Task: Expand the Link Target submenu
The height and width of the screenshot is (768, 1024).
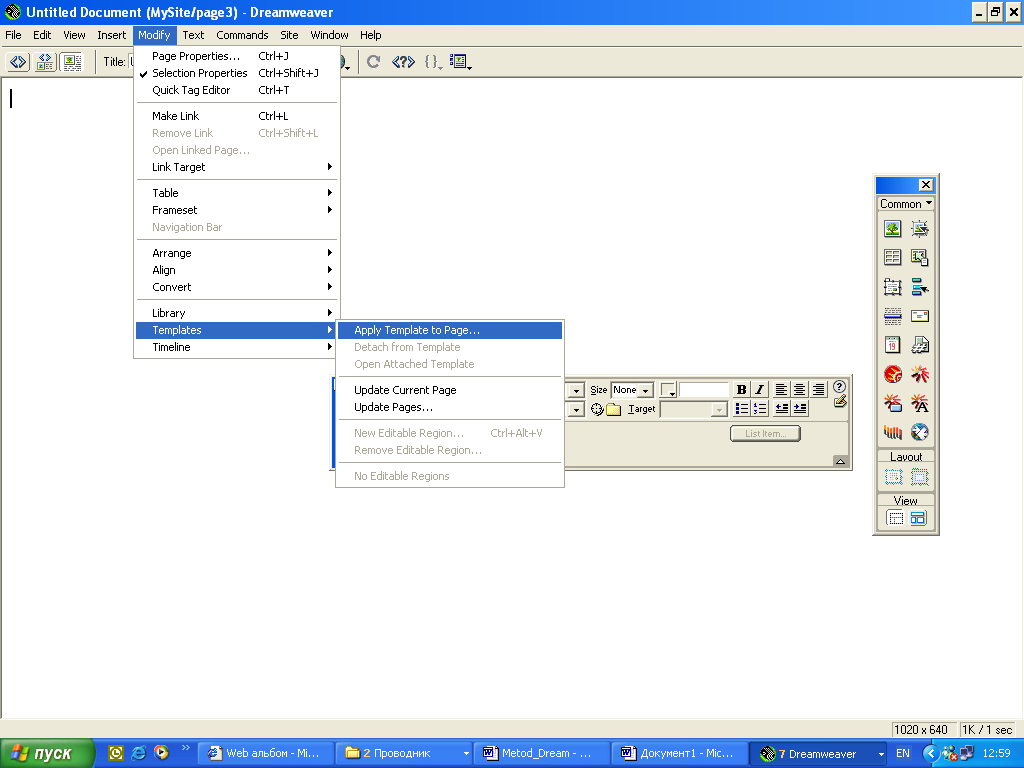Action: pyautogui.click(x=236, y=167)
